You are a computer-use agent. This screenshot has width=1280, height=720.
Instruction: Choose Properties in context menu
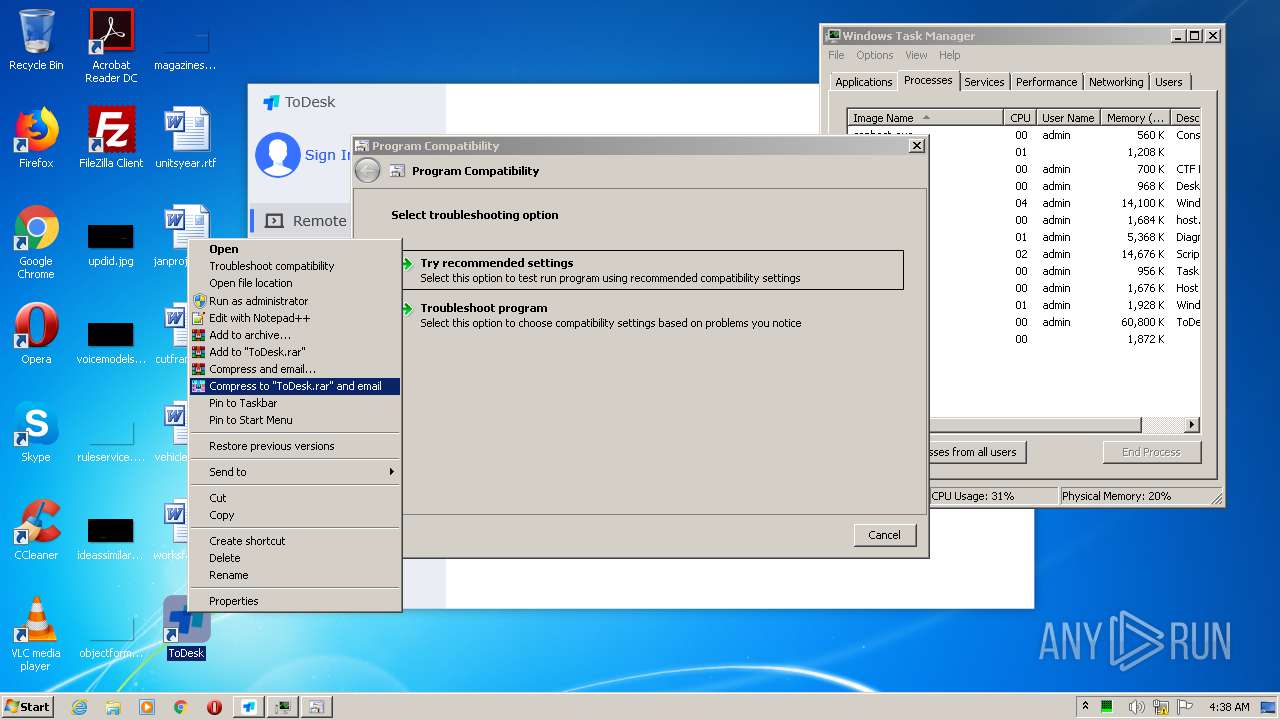295,601
